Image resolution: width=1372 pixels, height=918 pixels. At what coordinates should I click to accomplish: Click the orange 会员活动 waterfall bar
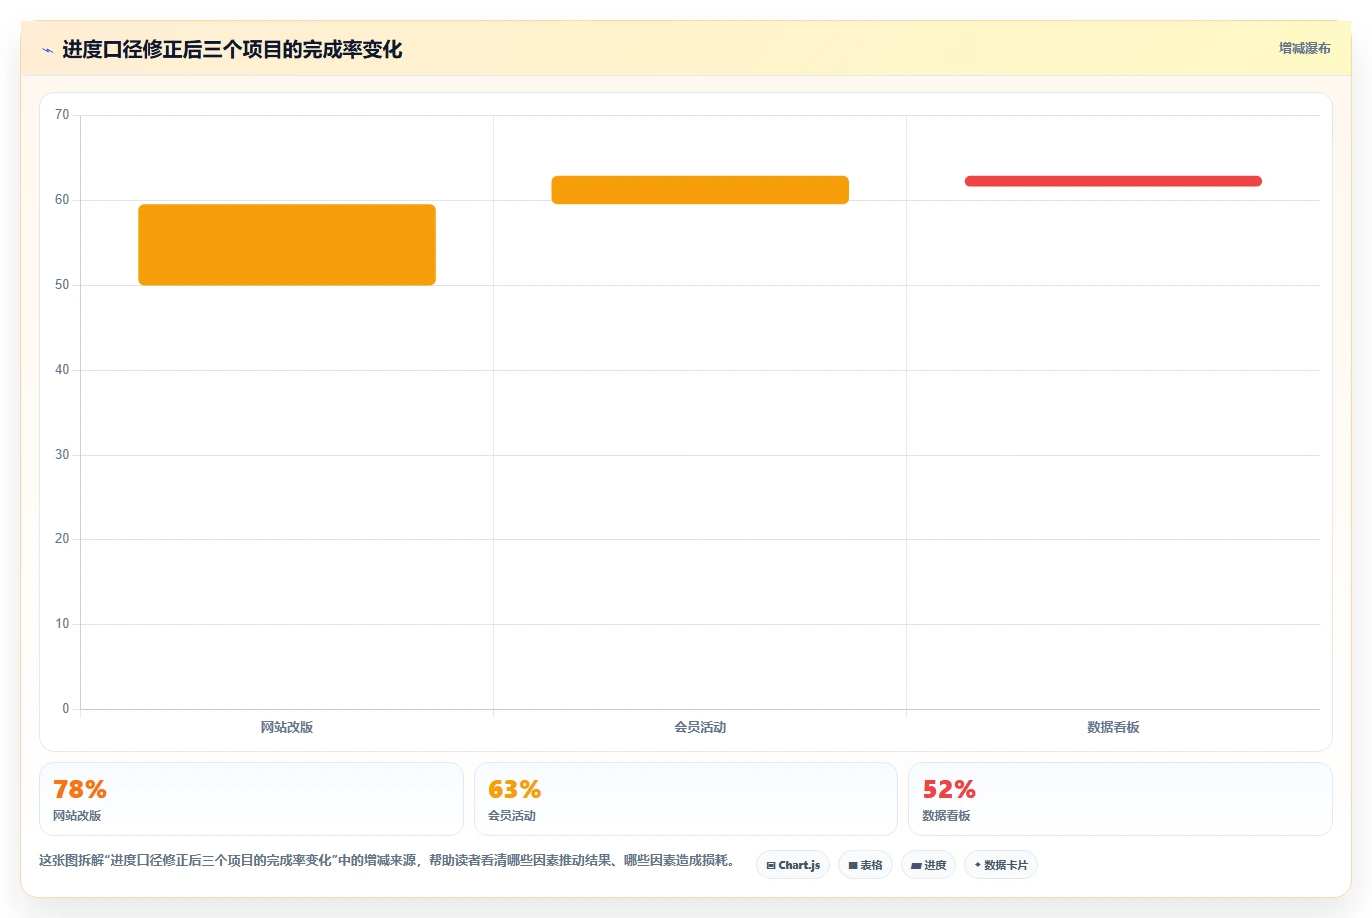coord(700,190)
